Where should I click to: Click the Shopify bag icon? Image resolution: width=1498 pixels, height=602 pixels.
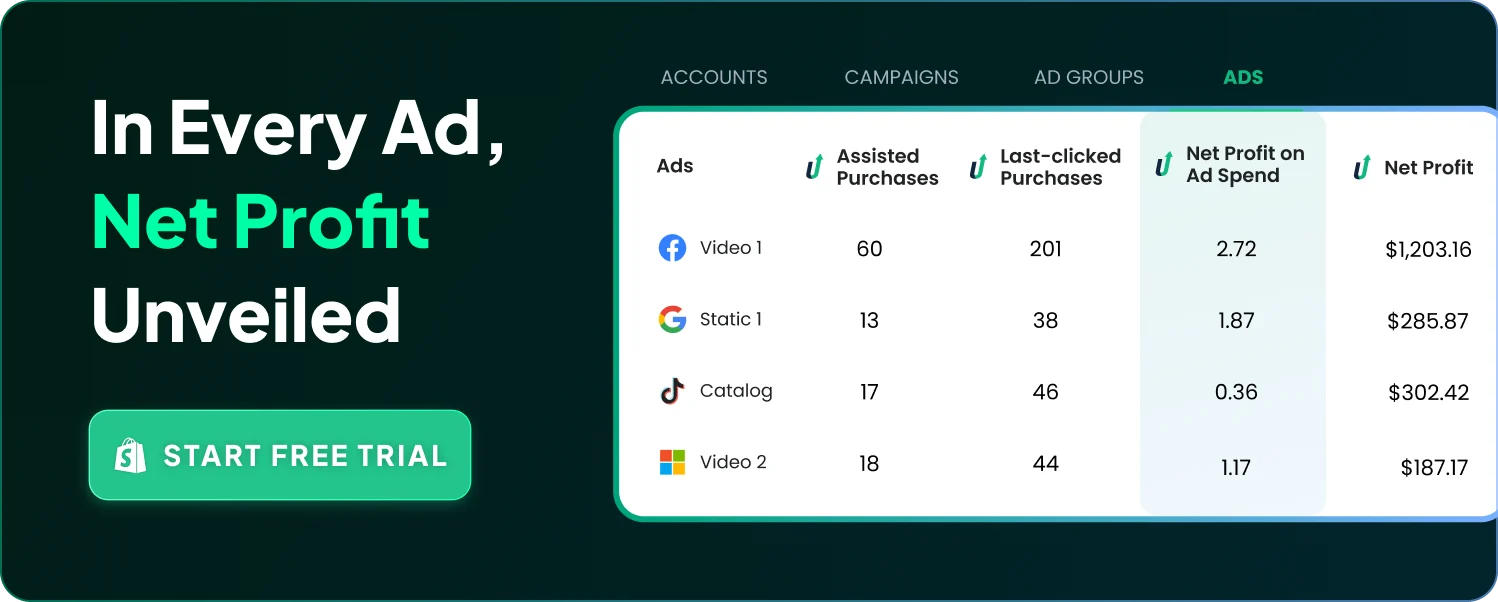coord(130,456)
